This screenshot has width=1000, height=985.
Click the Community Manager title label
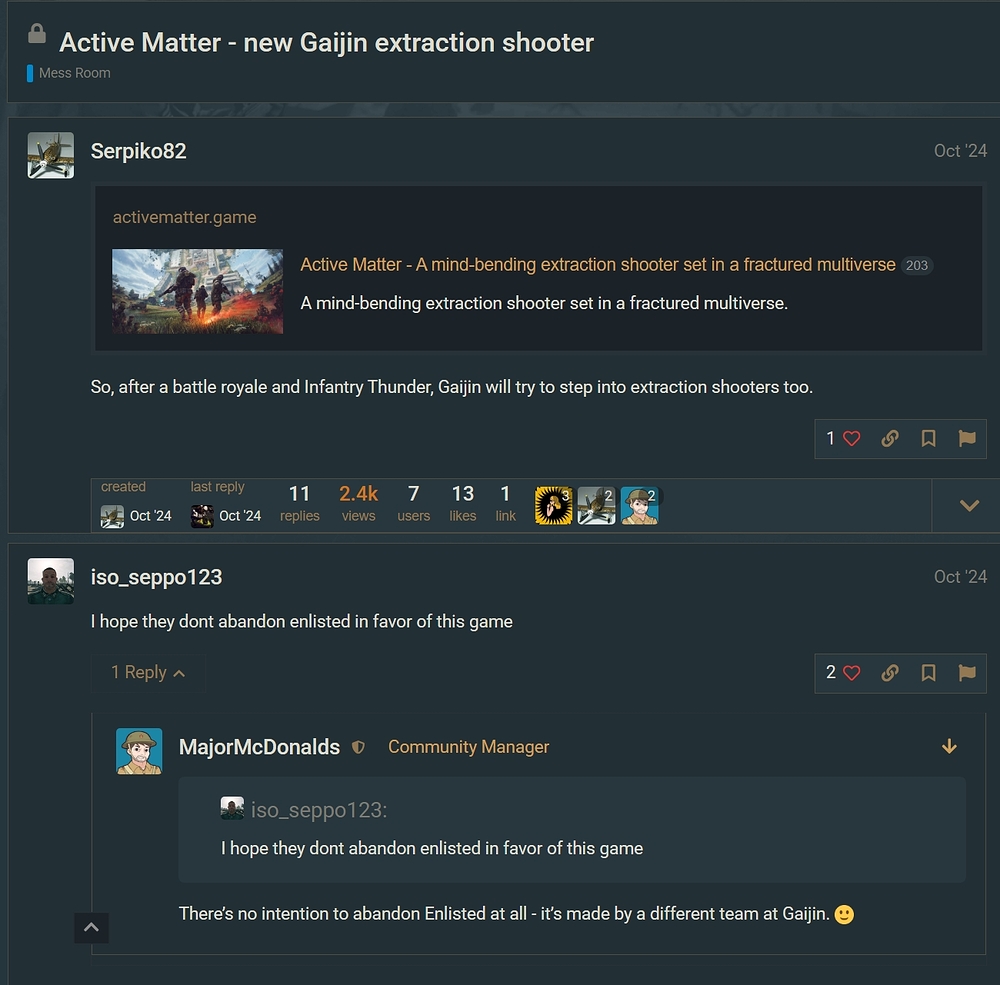(468, 747)
